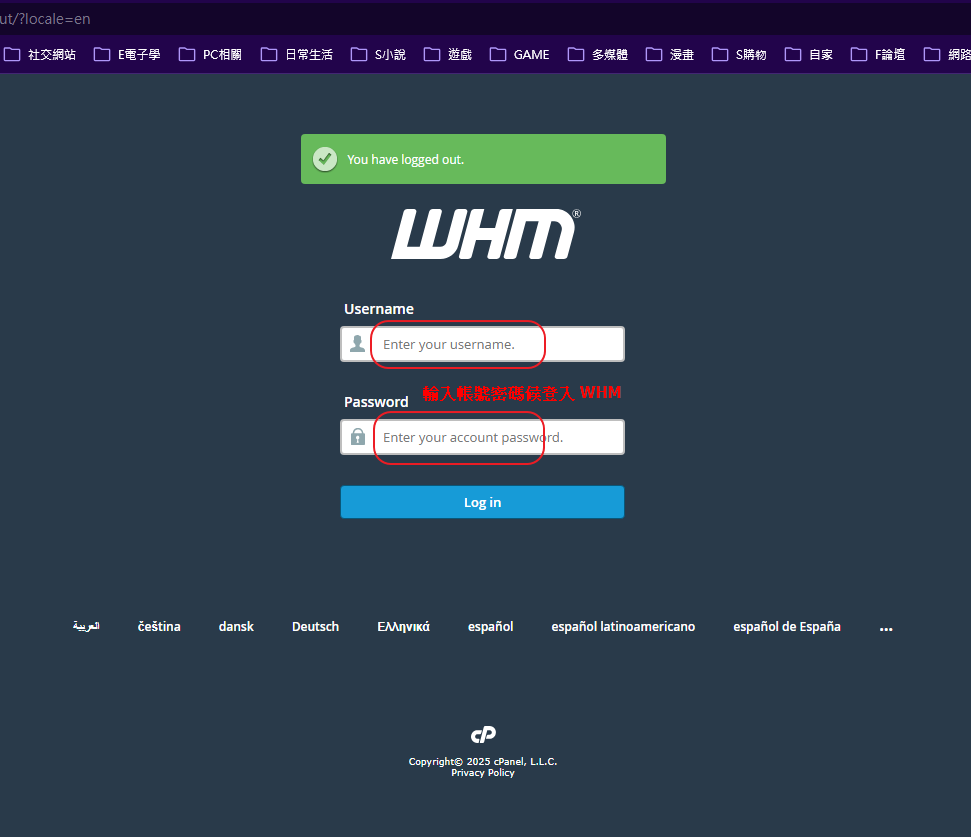Switch language to Deutsch
The height and width of the screenshot is (837, 971).
tap(315, 627)
